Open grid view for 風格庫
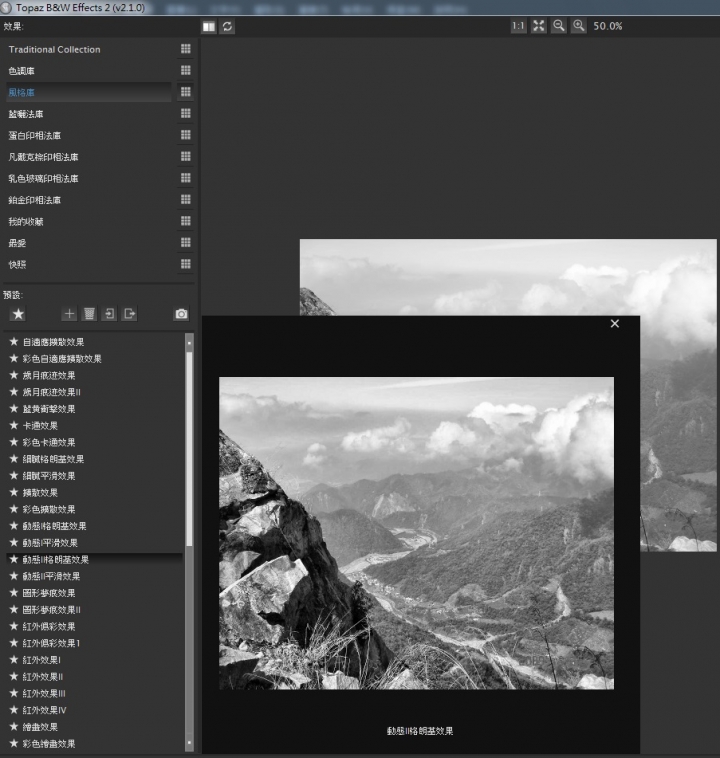720x758 pixels. coord(186,92)
